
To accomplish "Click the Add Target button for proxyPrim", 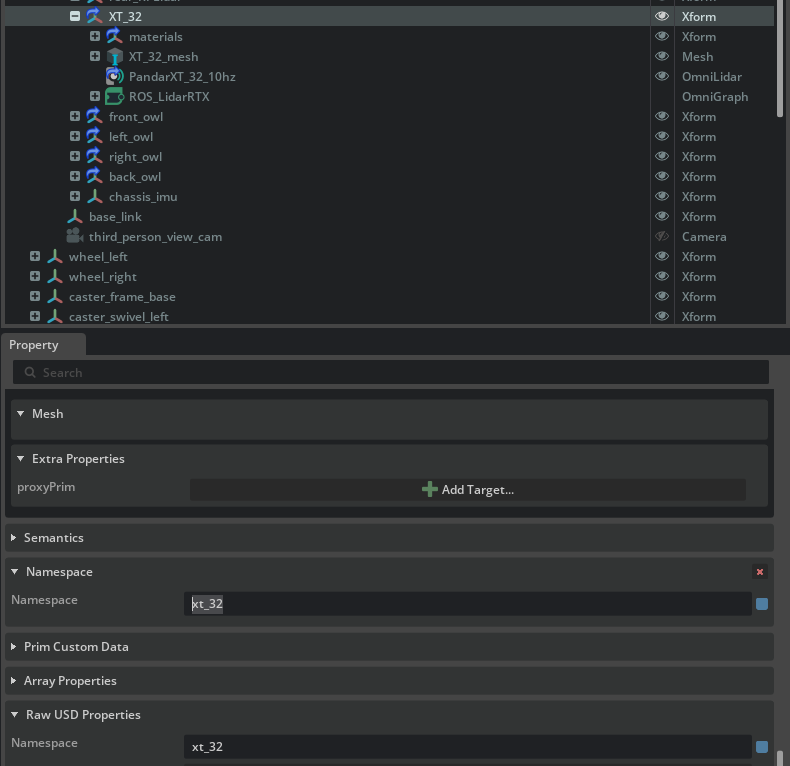I will (x=468, y=490).
